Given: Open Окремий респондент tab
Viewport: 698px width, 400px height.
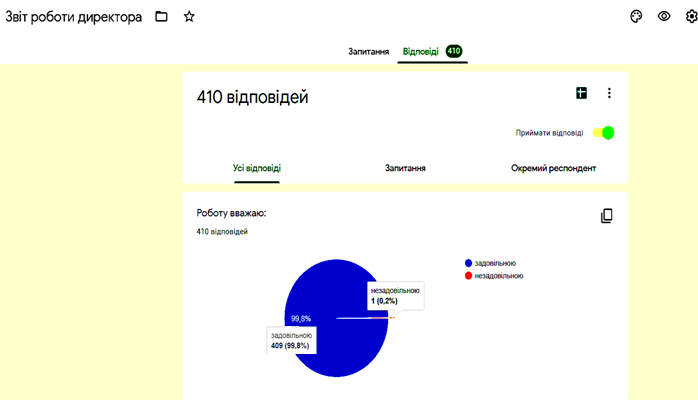Looking at the screenshot, I should point(553,168).
